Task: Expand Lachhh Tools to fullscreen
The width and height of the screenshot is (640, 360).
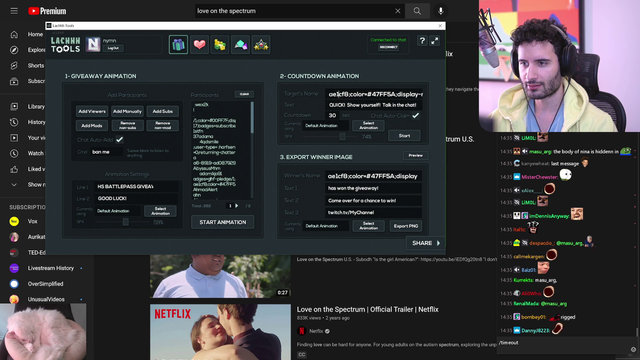Action: click(x=435, y=40)
